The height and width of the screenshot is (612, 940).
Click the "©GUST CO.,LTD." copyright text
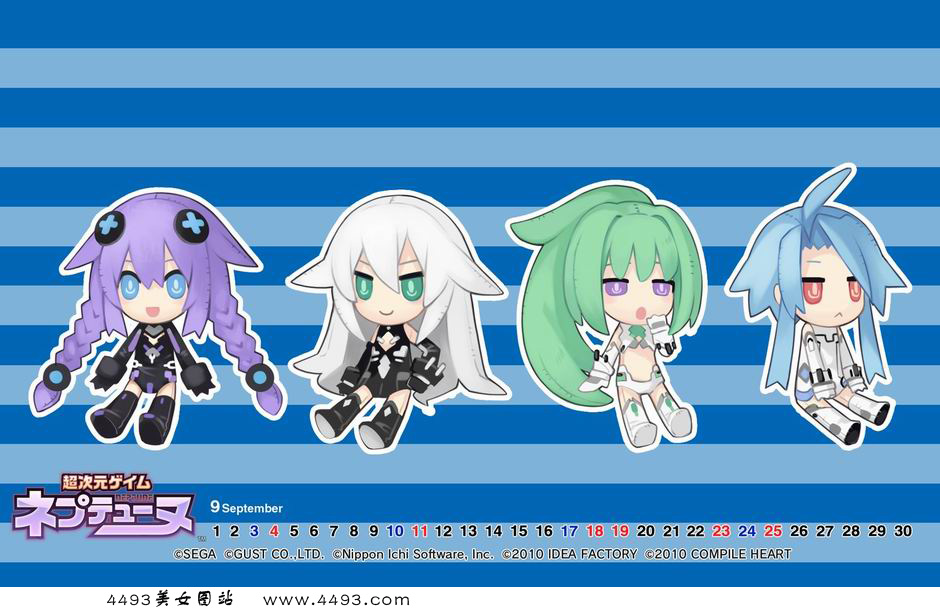[274, 554]
